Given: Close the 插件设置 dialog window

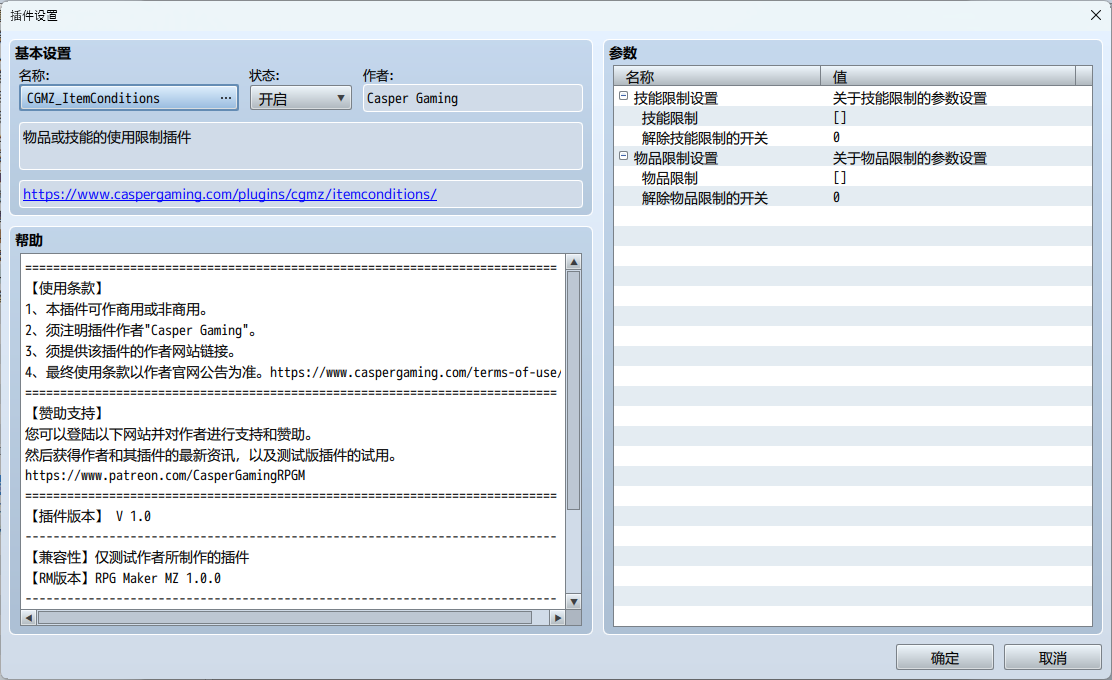Looking at the screenshot, I should pos(1095,15).
